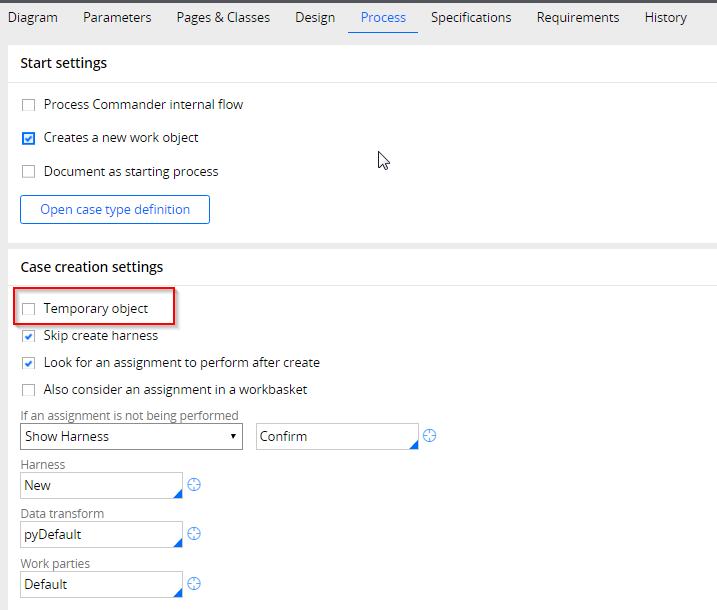Expand autocomplete in the Confirm field
717x610 pixels.
[414, 445]
